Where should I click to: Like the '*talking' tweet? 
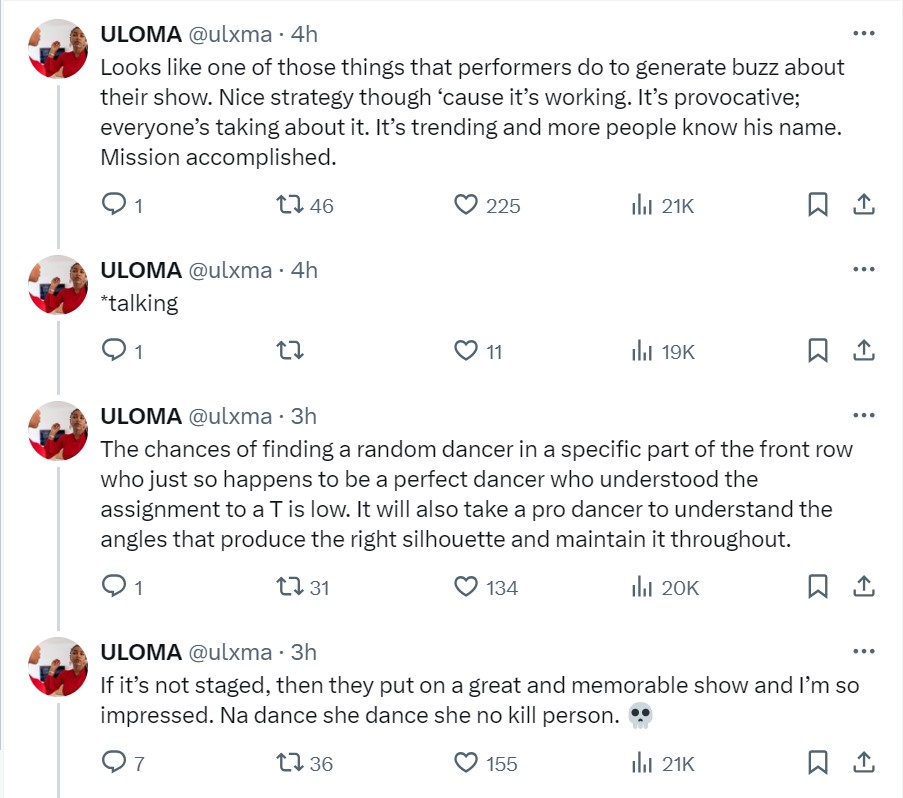click(x=465, y=351)
